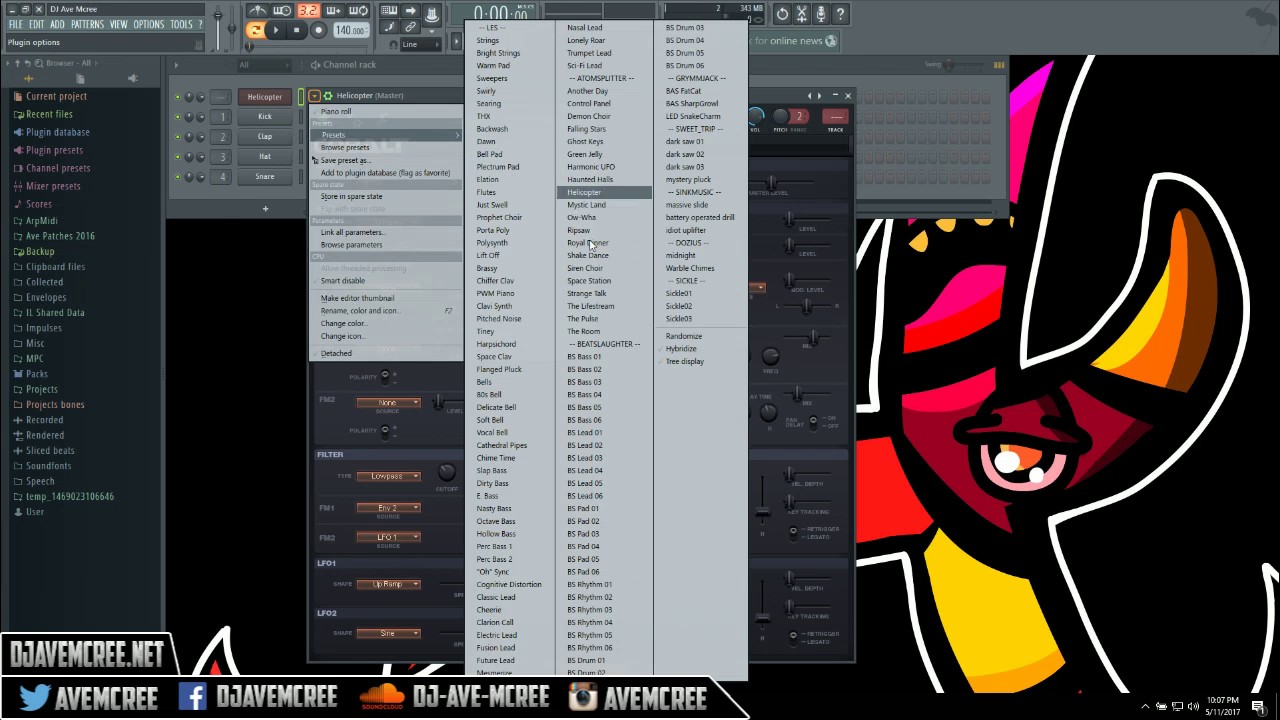Choose the Mystic Land preset
1280x720 pixels.
(x=586, y=205)
